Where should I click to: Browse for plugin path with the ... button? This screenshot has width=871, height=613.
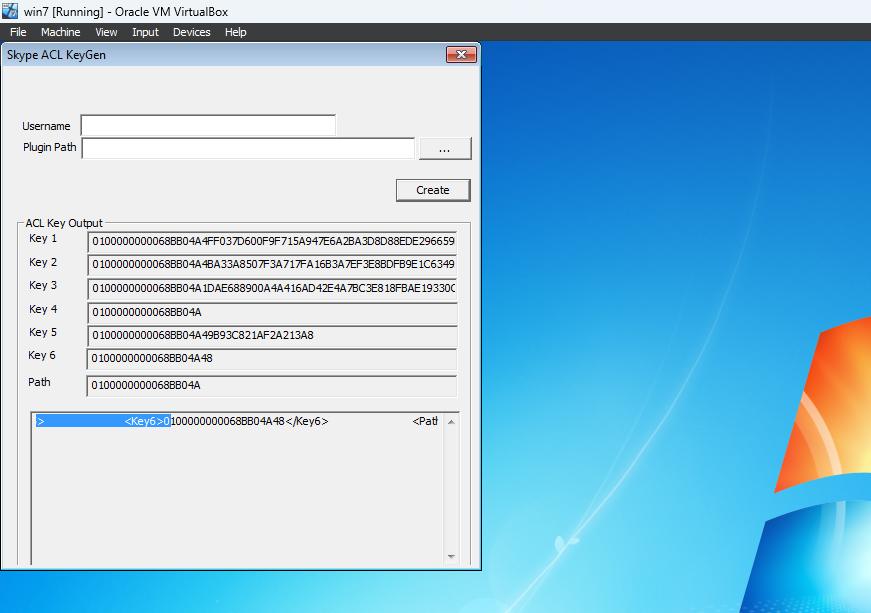(x=445, y=149)
